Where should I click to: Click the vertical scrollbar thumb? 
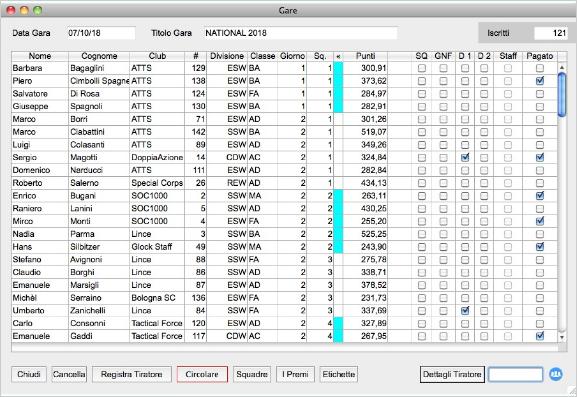(x=562, y=95)
